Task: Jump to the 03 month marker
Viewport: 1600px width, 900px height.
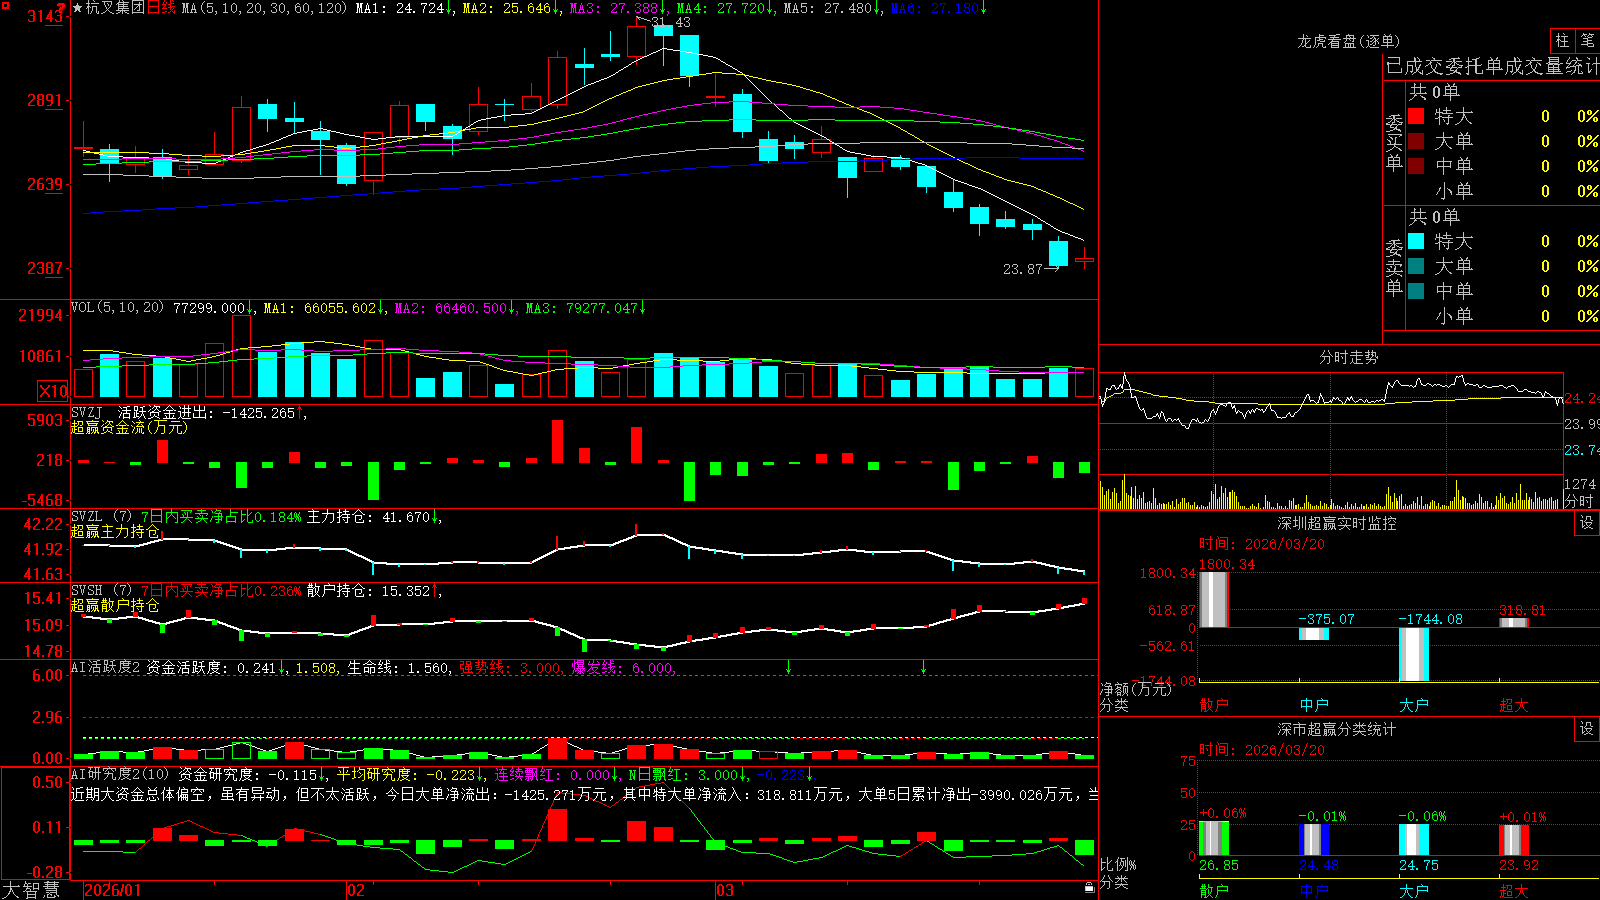Action: click(725, 890)
